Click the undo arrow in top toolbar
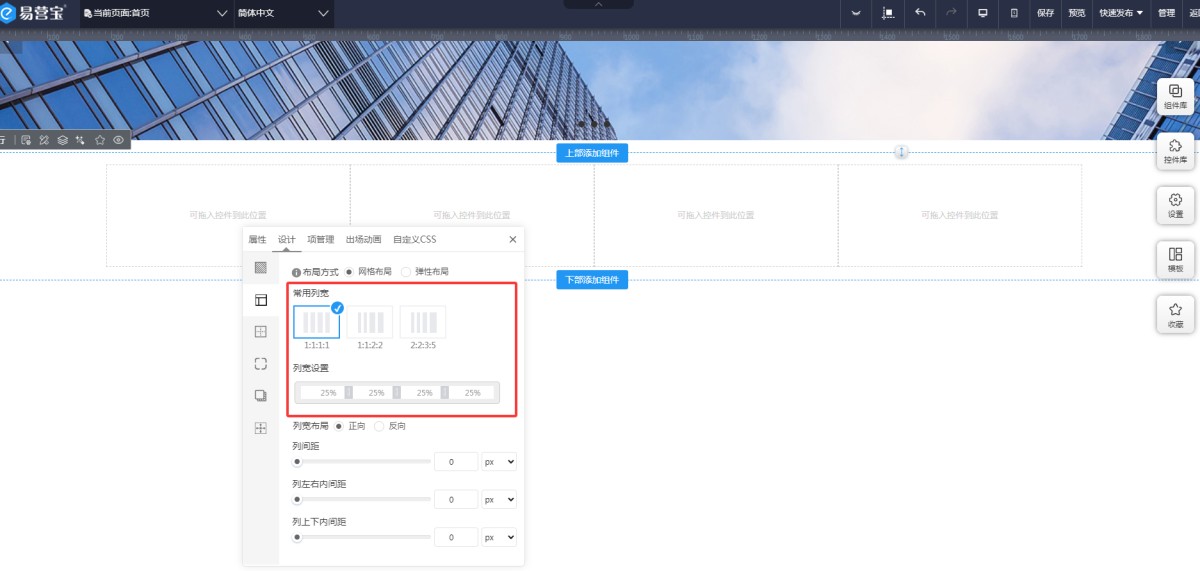Screen dimensions: 1200x571 pyautogui.click(x=920, y=13)
